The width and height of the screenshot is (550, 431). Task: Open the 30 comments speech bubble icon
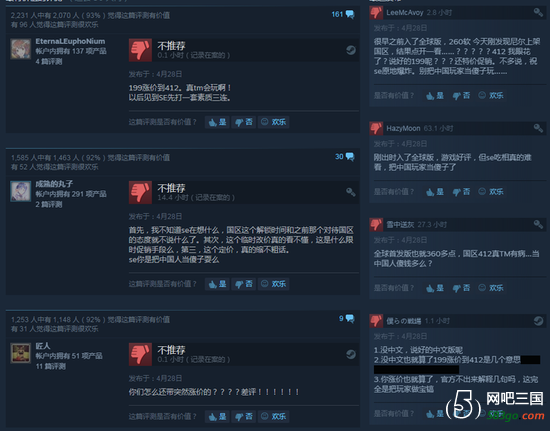(x=350, y=157)
